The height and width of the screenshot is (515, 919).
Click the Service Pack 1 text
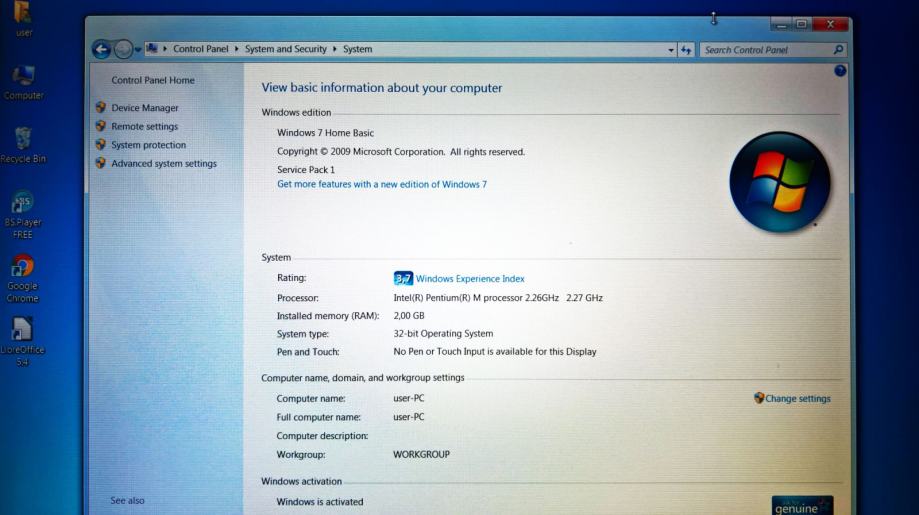click(306, 170)
